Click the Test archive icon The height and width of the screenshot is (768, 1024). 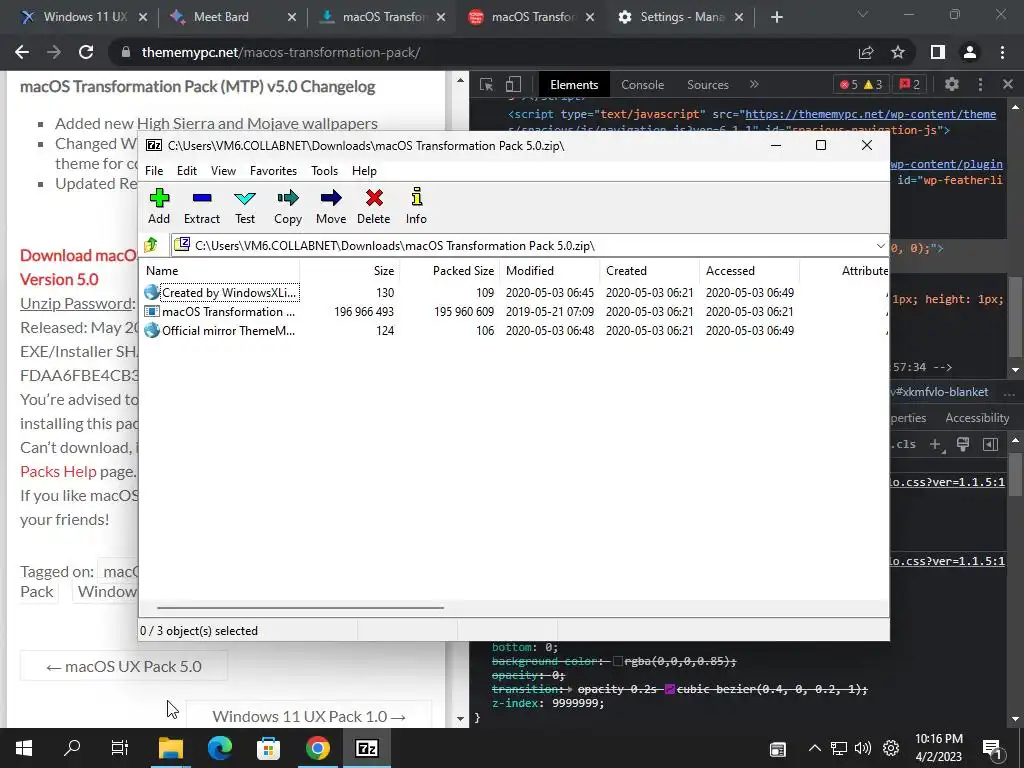click(x=245, y=206)
